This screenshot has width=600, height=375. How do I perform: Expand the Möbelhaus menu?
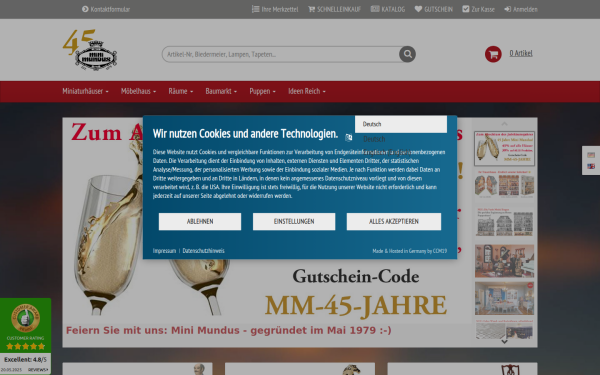pos(138,91)
